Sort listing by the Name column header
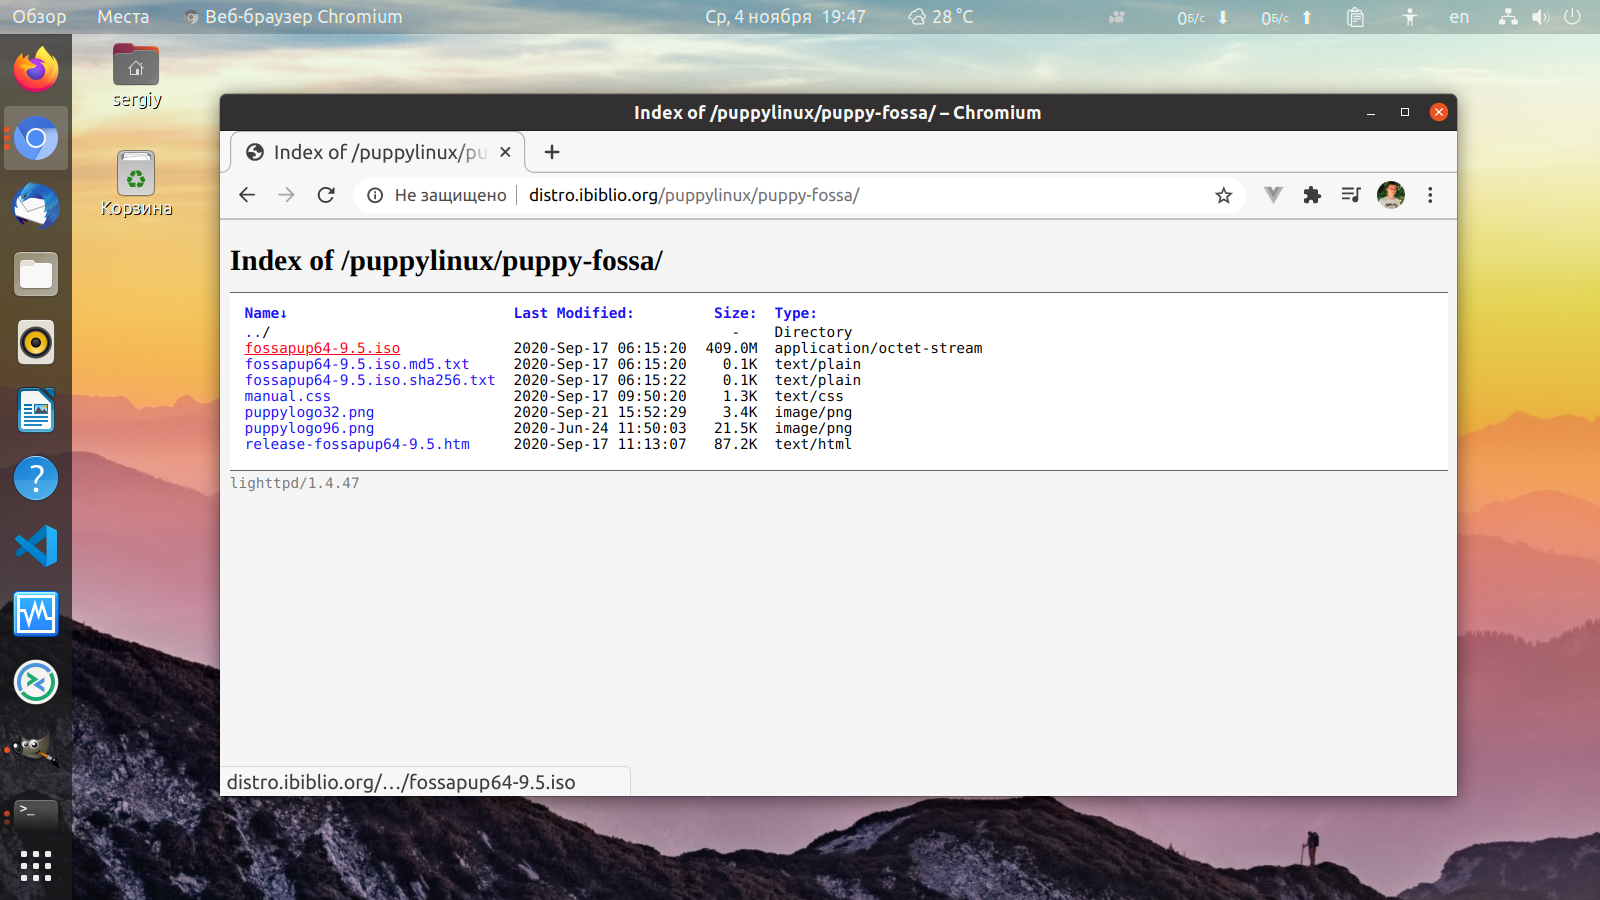Image resolution: width=1600 pixels, height=900 pixels. [266, 313]
